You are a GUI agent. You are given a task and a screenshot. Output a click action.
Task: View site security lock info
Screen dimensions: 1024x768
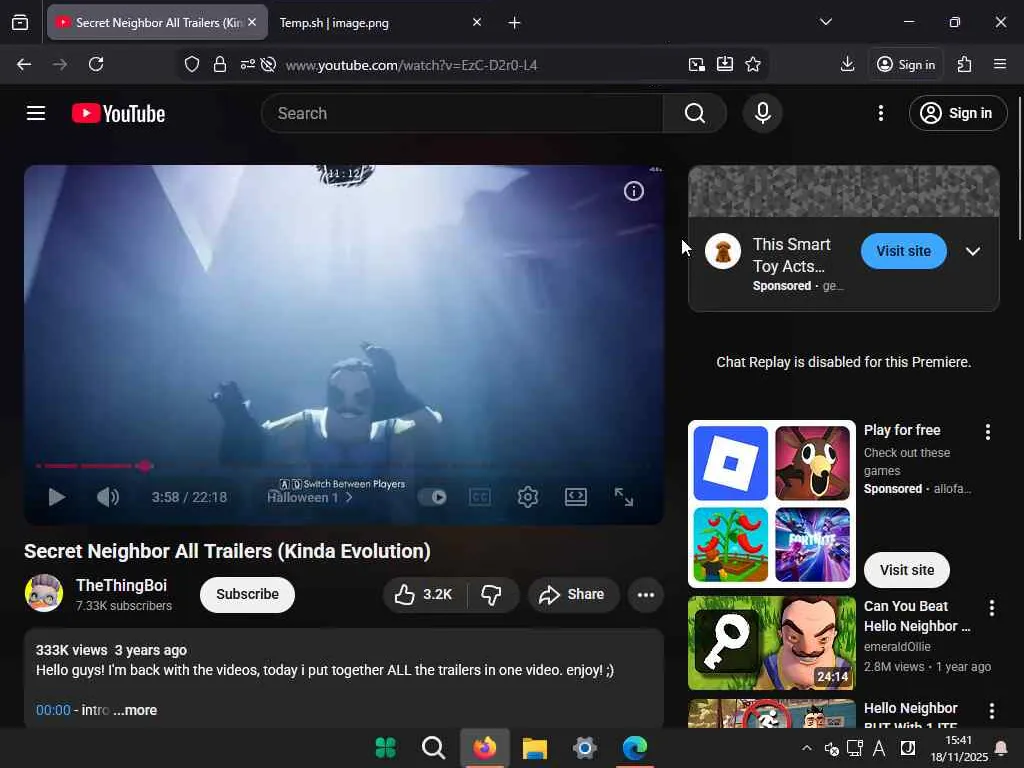coord(220,64)
